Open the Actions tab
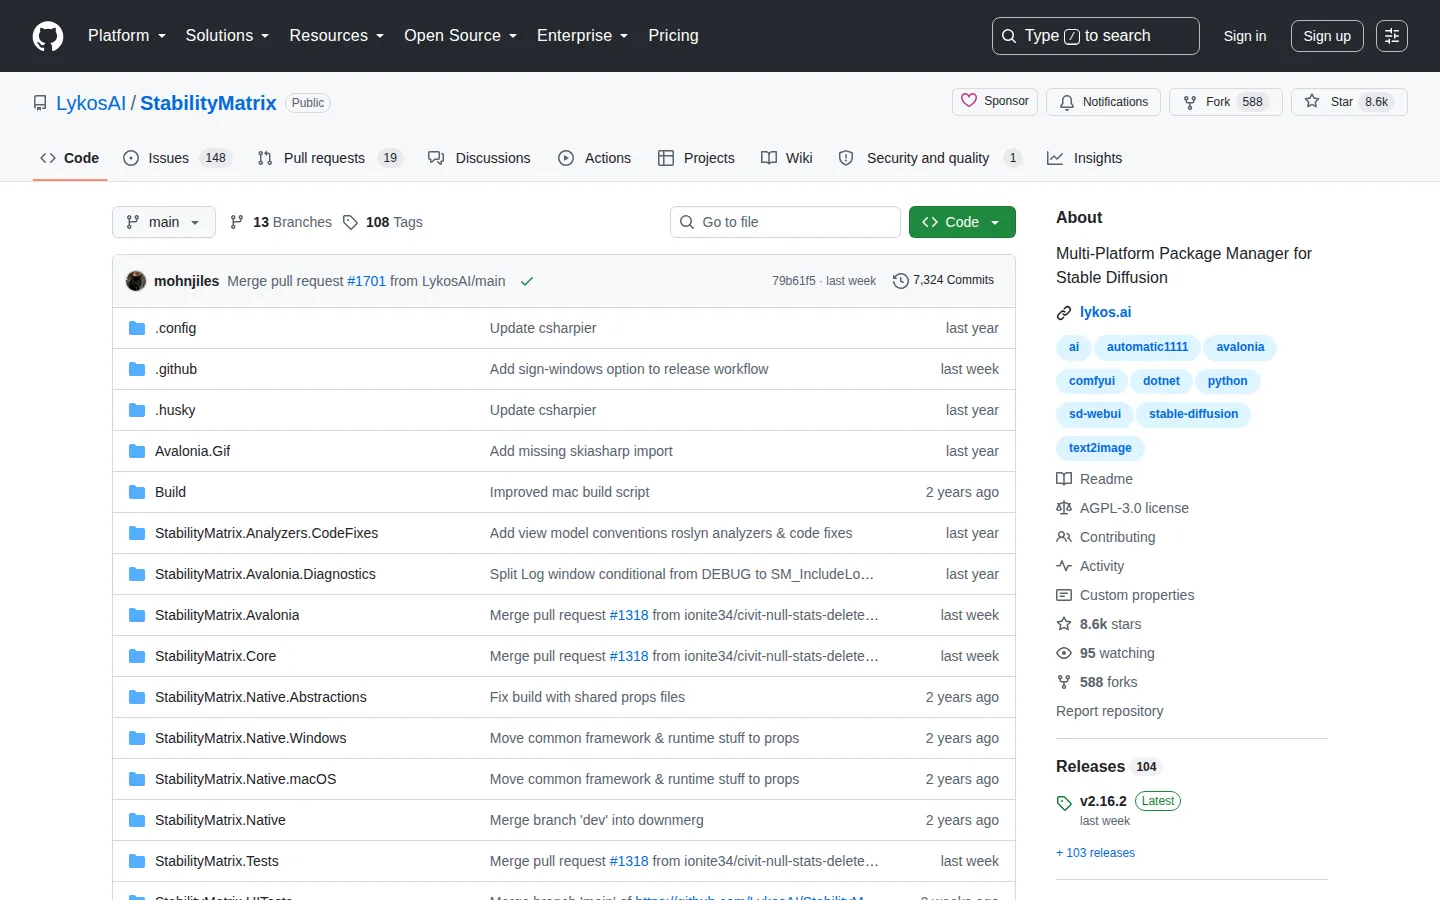The image size is (1440, 900). (595, 158)
